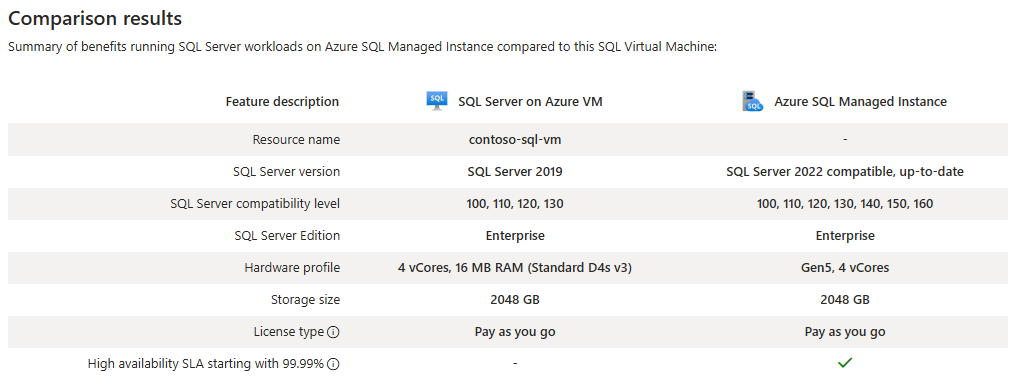Click the Feature description column header

282,101
